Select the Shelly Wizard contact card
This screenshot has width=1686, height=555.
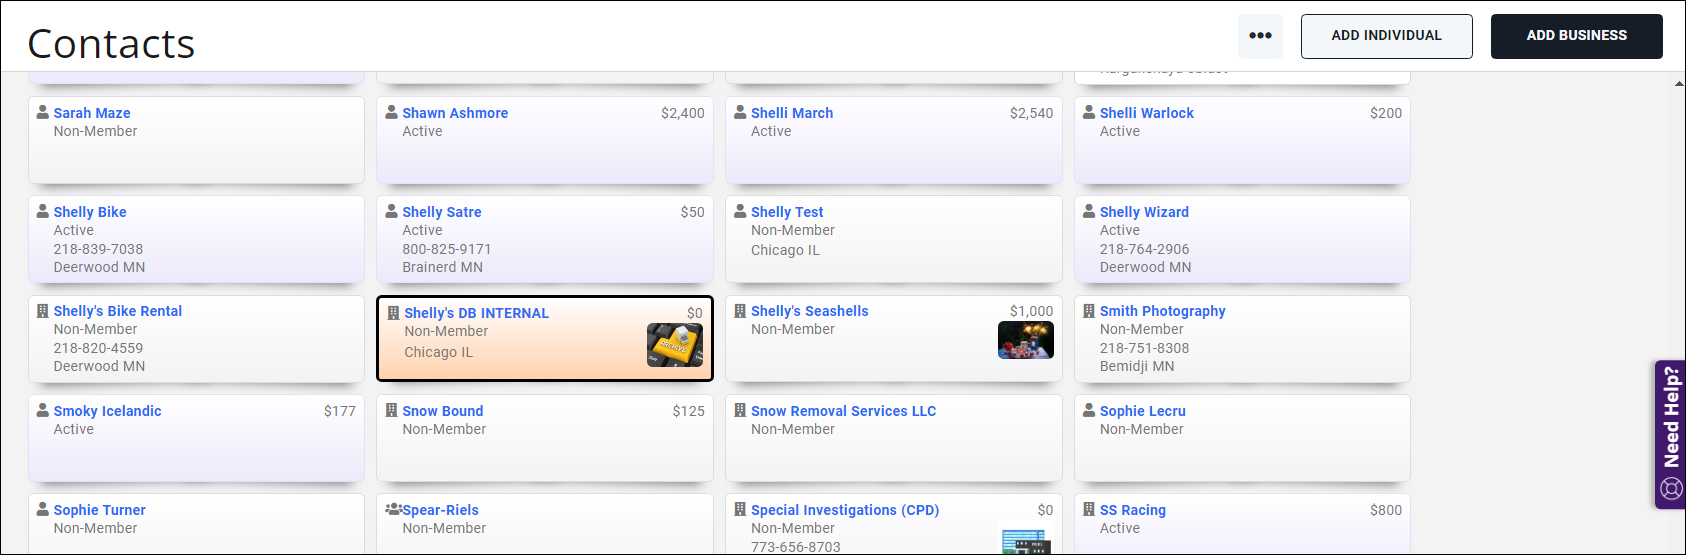(x=1242, y=239)
